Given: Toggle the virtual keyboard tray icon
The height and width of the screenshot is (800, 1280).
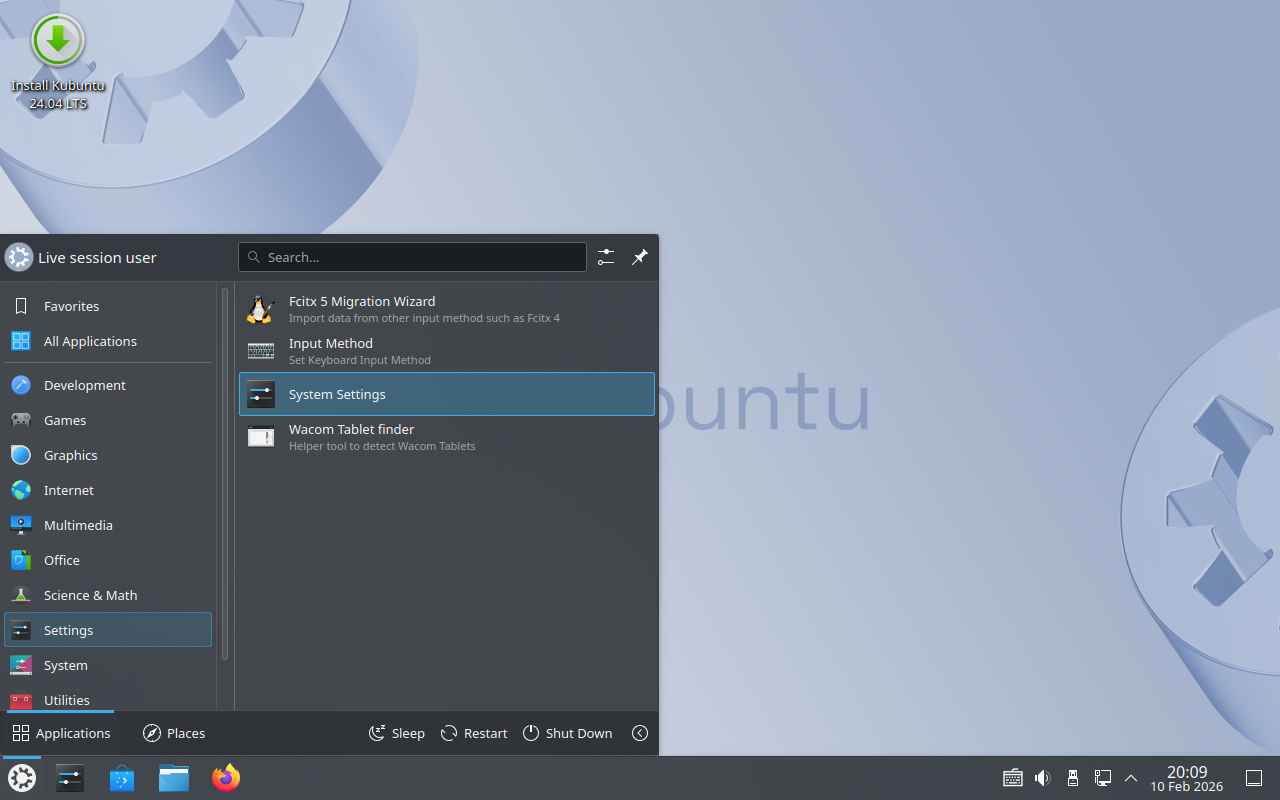Looking at the screenshot, I should [1012, 778].
